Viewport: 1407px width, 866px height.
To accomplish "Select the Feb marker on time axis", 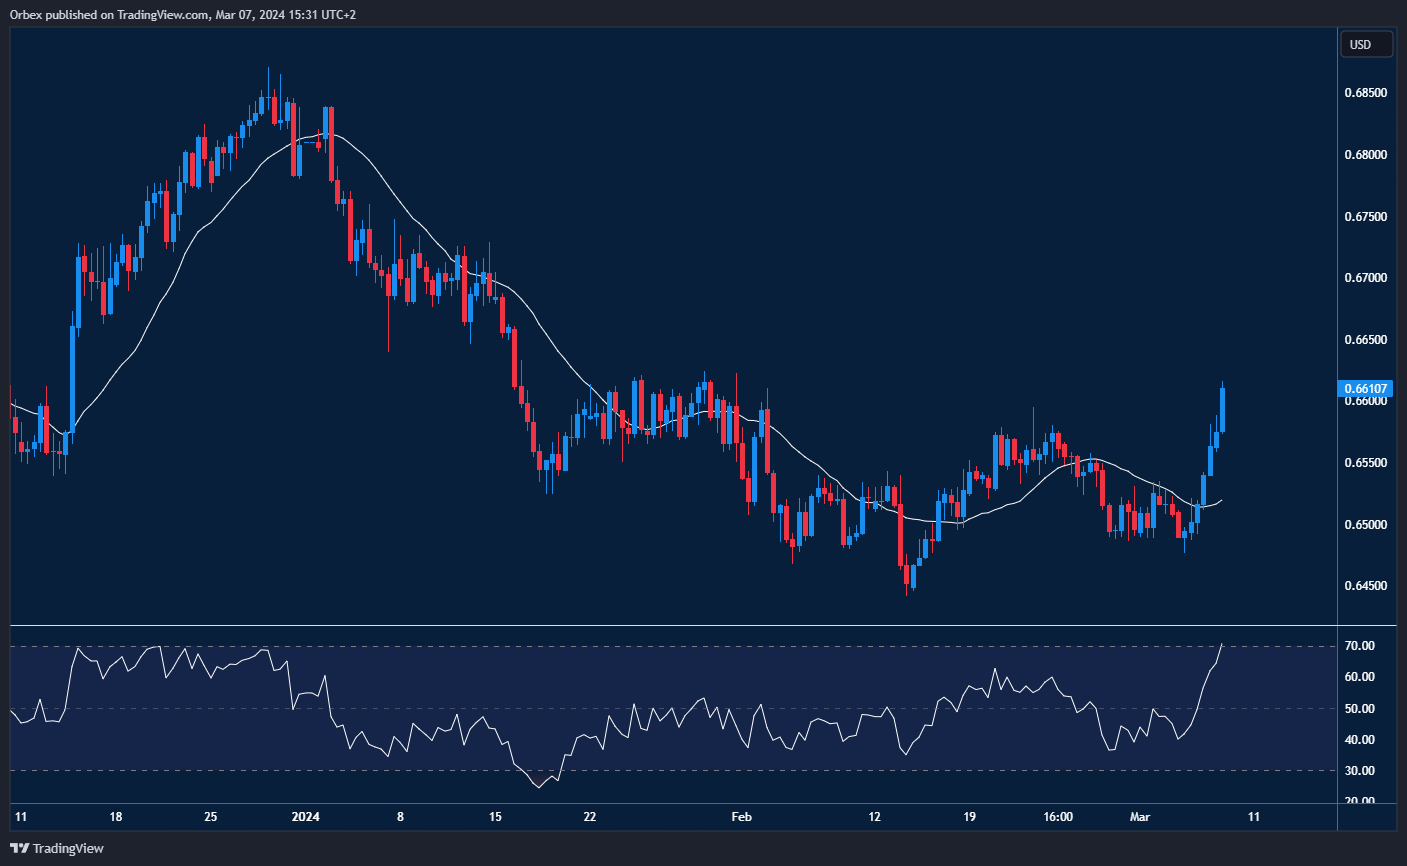I will 741,817.
